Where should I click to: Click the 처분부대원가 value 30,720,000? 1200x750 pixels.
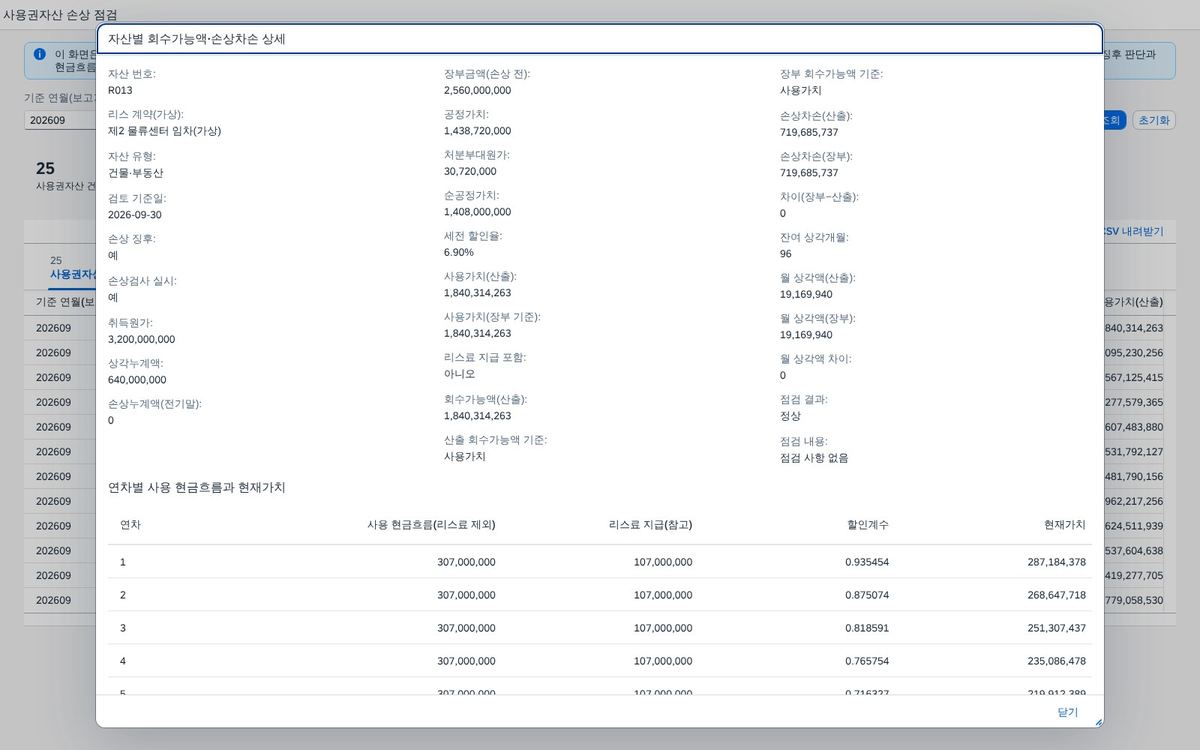coord(470,172)
